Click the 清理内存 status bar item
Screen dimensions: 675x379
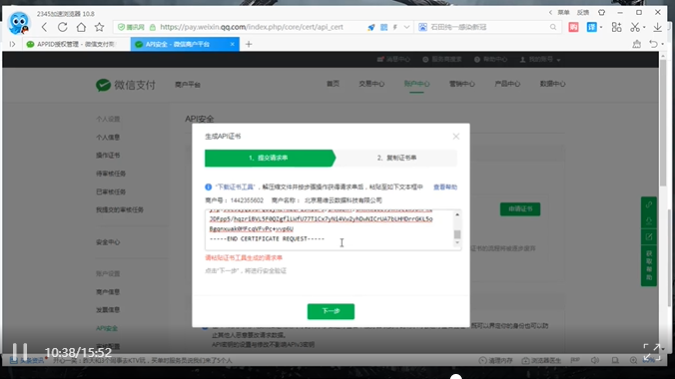(495, 360)
